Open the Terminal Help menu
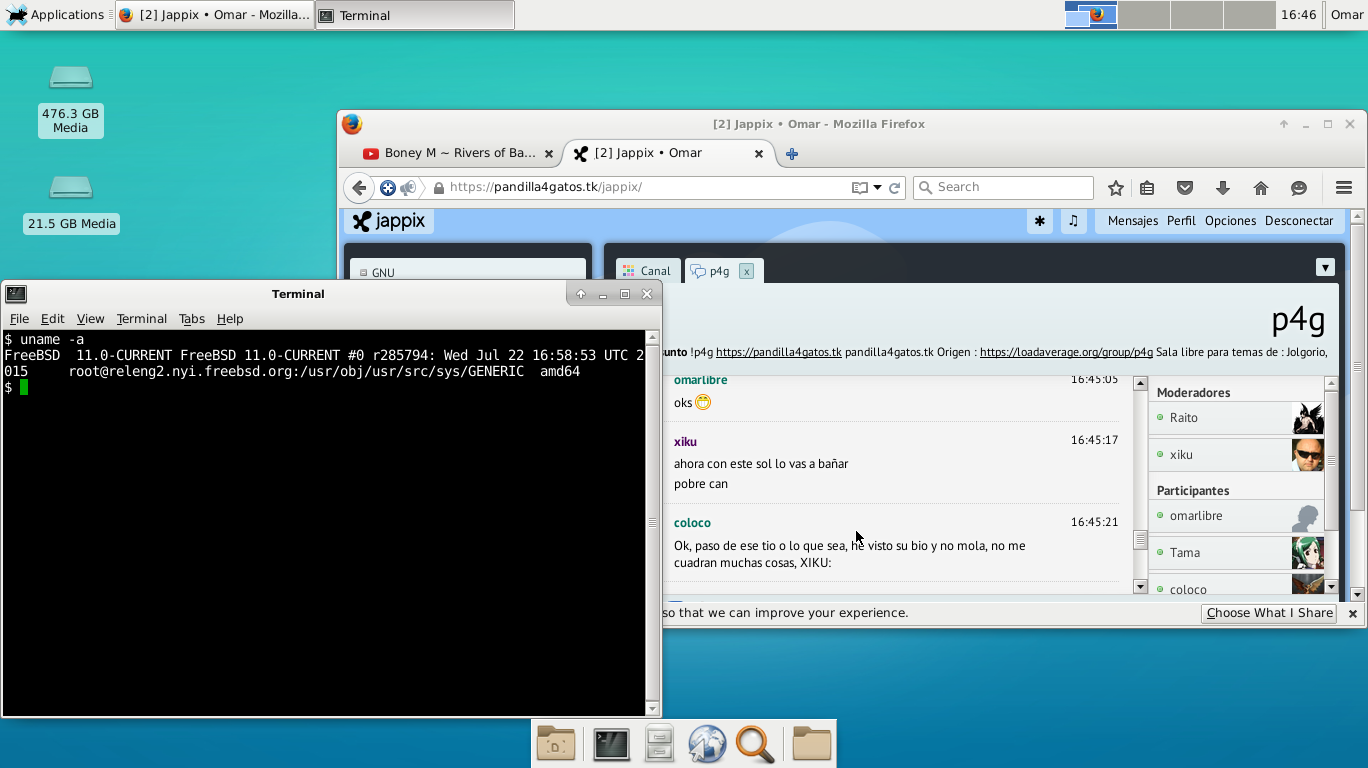1368x768 pixels. tap(230, 319)
